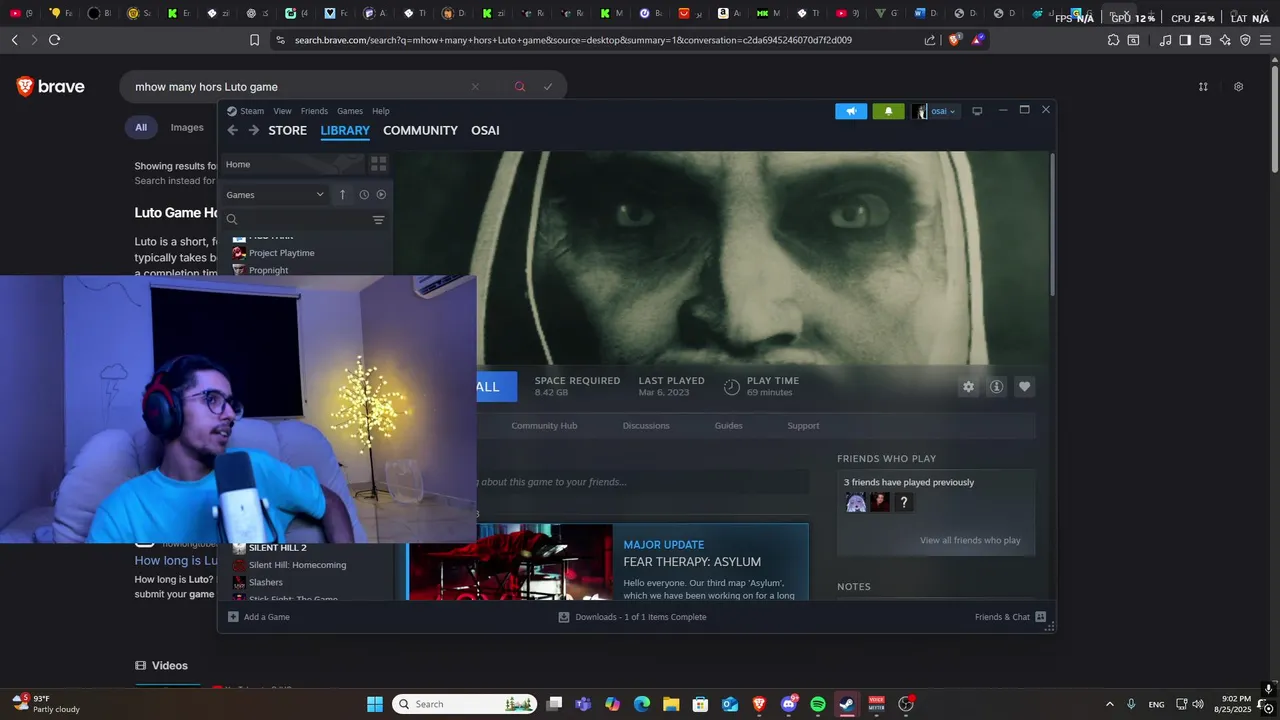
Task: Open game settings gear icon
Action: coord(968,387)
